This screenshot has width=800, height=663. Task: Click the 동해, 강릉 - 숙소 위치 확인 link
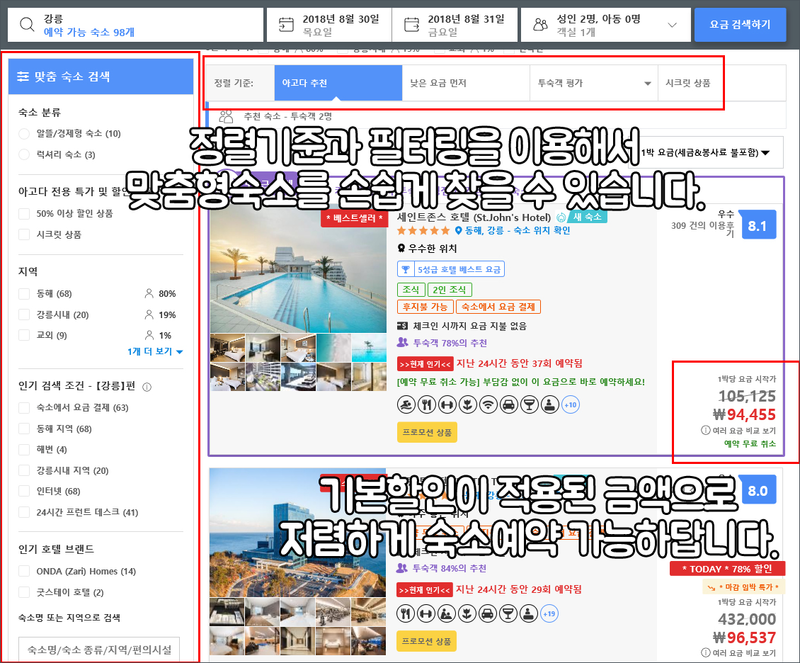[513, 230]
